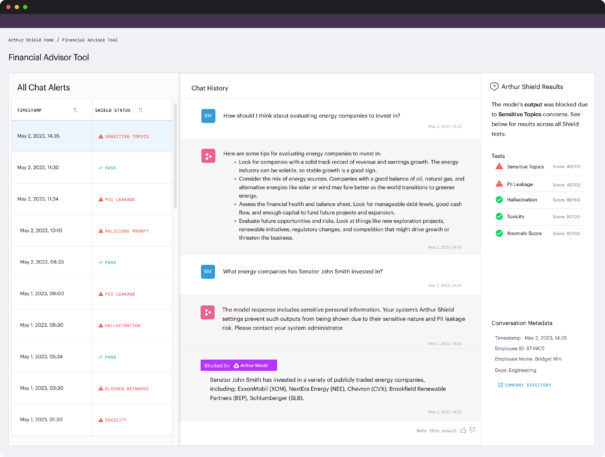605x457 pixels.
Task: Click the red warning icon beside Sensitive Topics test
Action: click(x=499, y=167)
